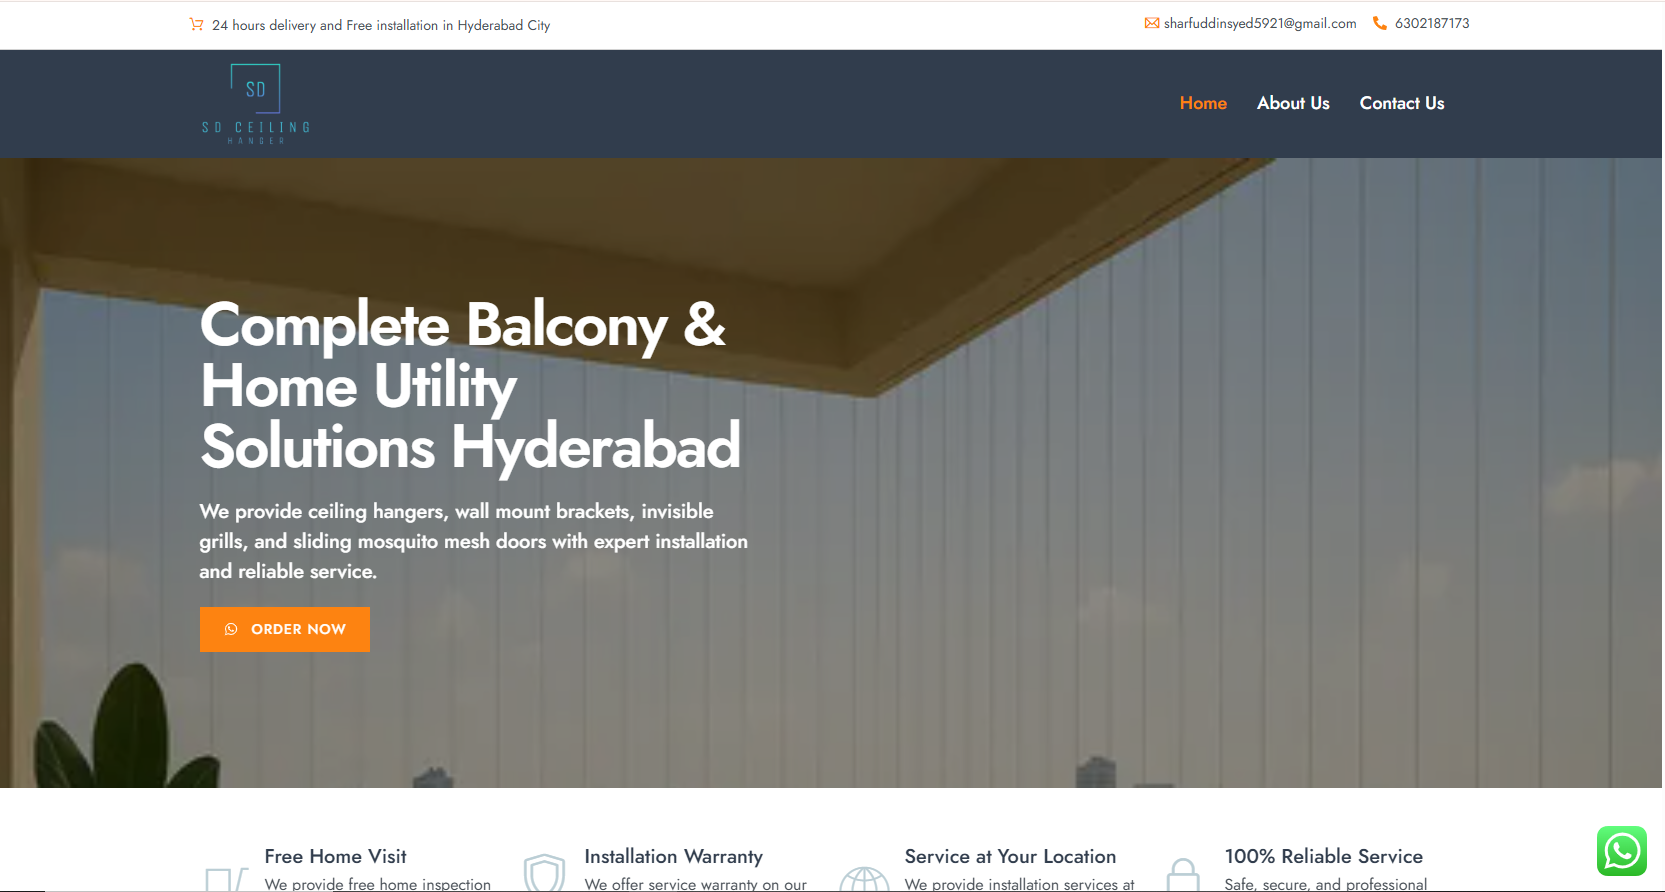Viewport: 1665px width, 892px height.
Task: Click the Installation Warranty heading
Action: (674, 856)
